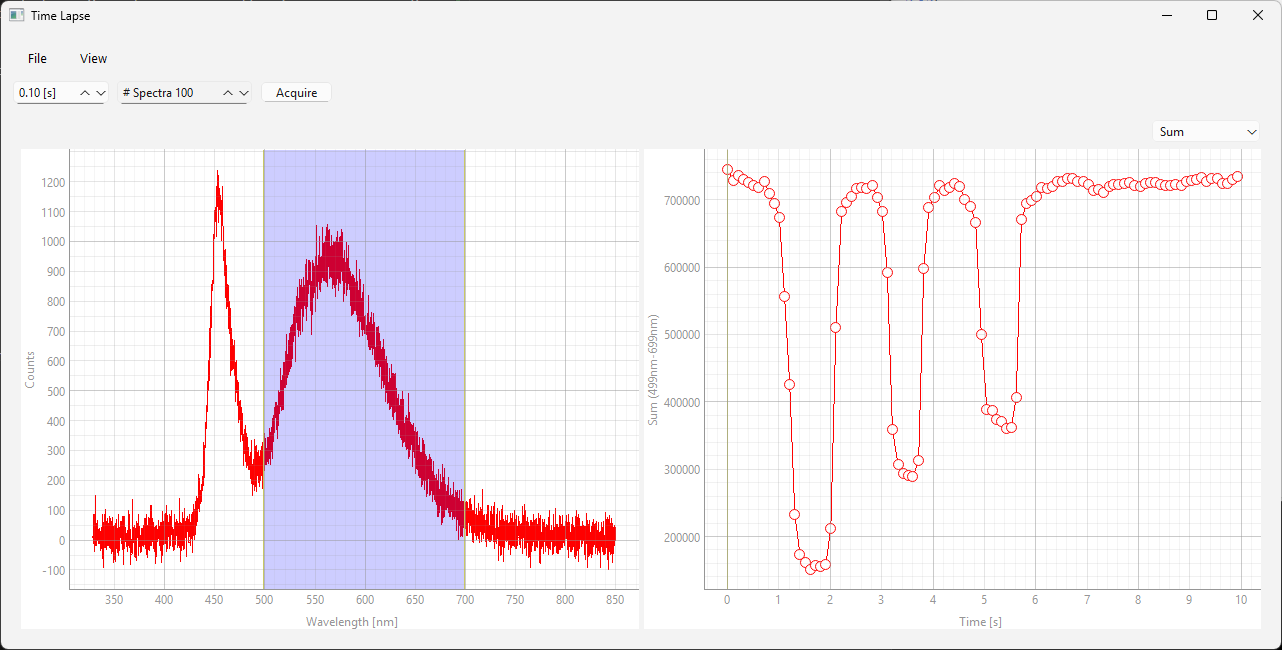Decrease the exposure time with down arrow
The width and height of the screenshot is (1282, 650).
[x=100, y=93]
